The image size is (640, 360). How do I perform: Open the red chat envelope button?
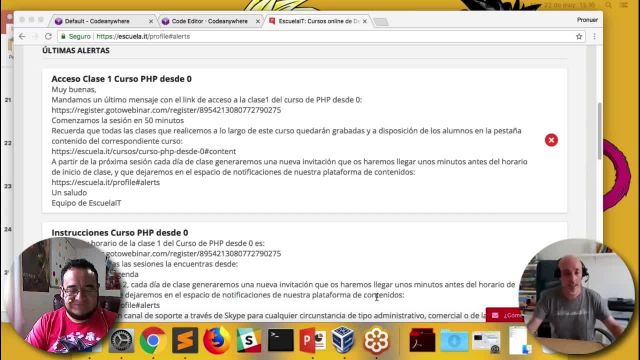point(504,315)
